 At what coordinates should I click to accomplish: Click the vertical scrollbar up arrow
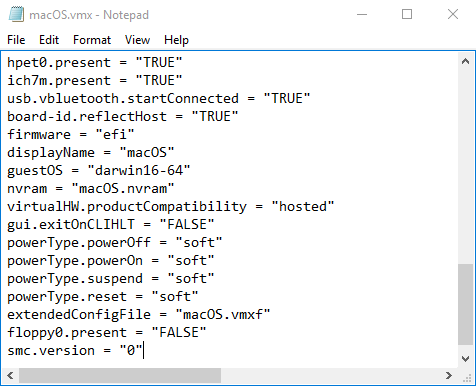point(466,61)
